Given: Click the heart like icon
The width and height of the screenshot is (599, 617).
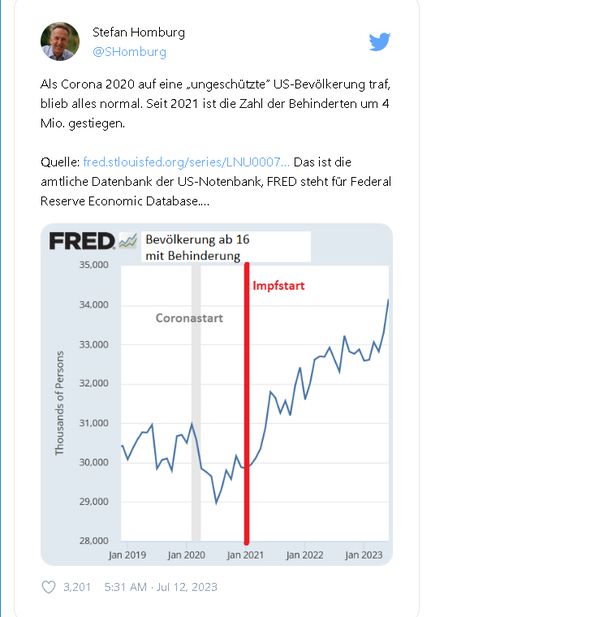Looking at the screenshot, I should (48, 587).
